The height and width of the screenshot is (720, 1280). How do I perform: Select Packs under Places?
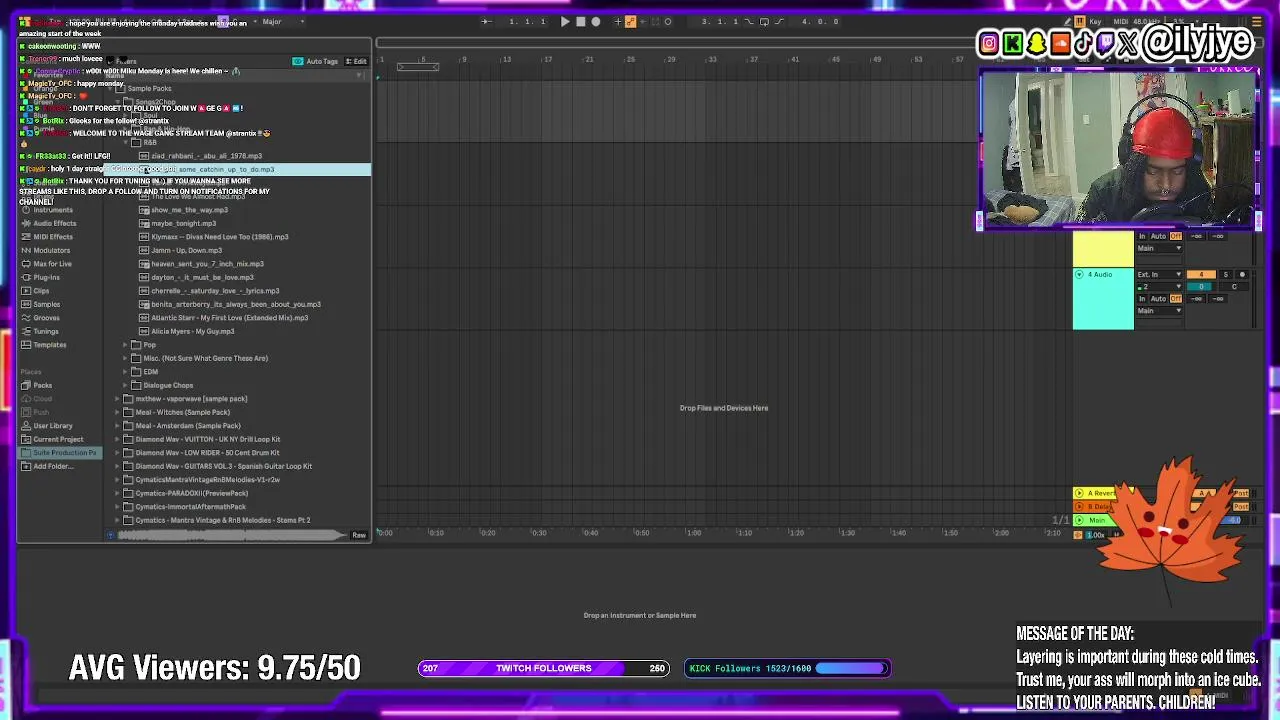tap(42, 385)
